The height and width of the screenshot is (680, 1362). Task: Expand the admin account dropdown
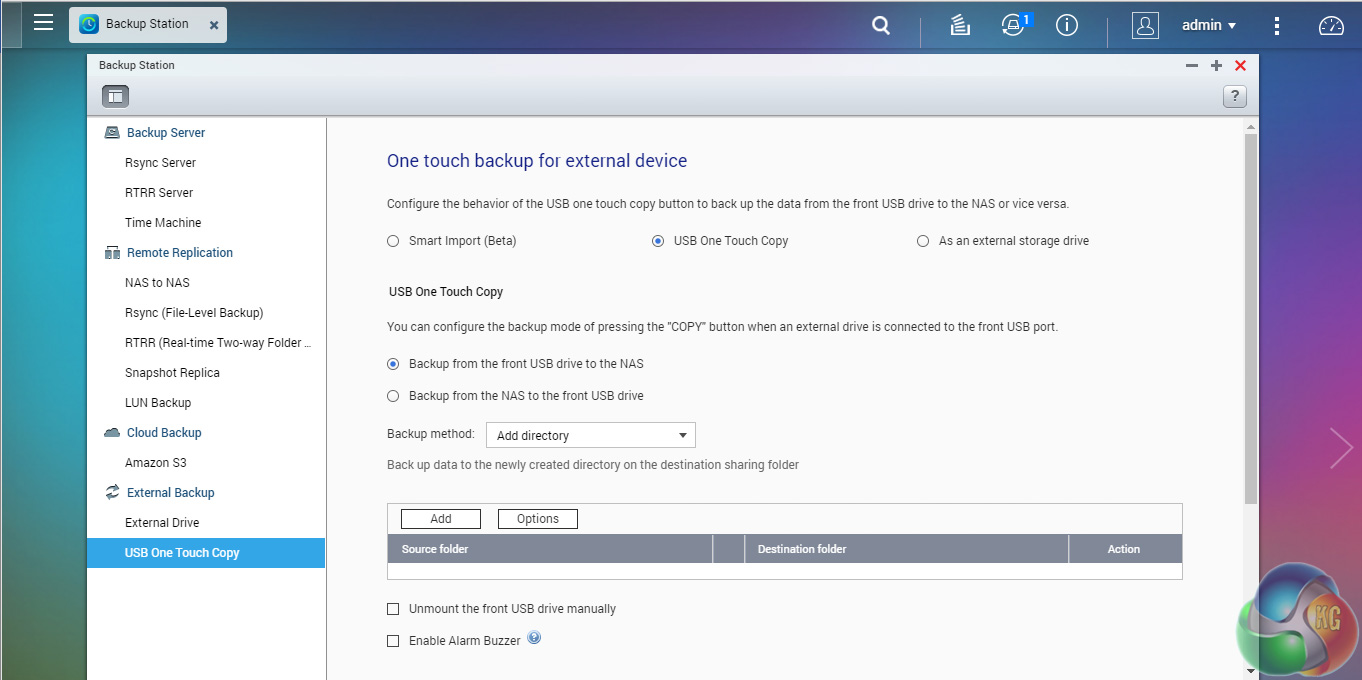(1209, 26)
